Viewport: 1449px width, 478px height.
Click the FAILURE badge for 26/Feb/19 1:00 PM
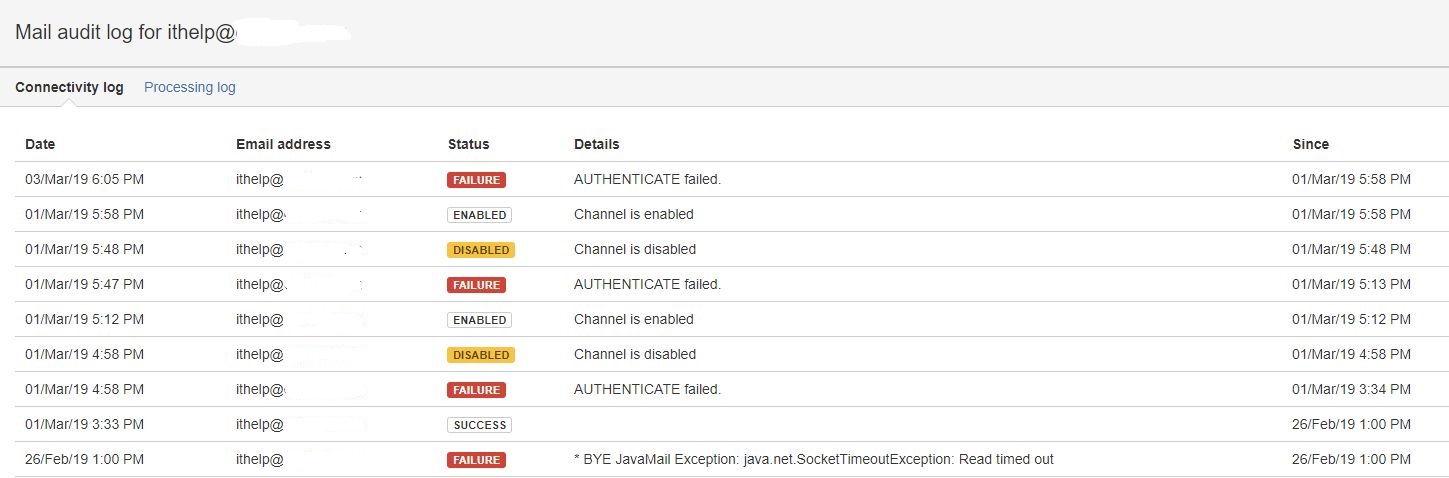(x=476, y=460)
